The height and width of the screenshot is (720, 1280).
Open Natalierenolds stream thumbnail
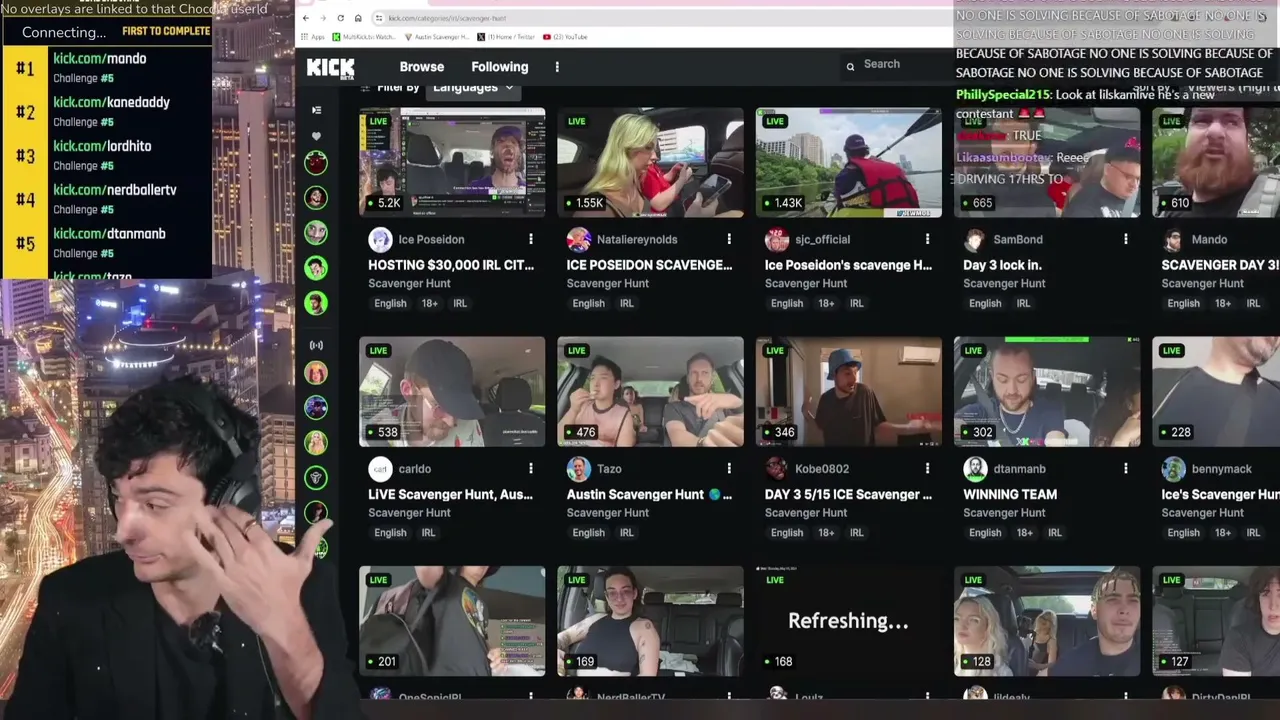pyautogui.click(x=650, y=162)
